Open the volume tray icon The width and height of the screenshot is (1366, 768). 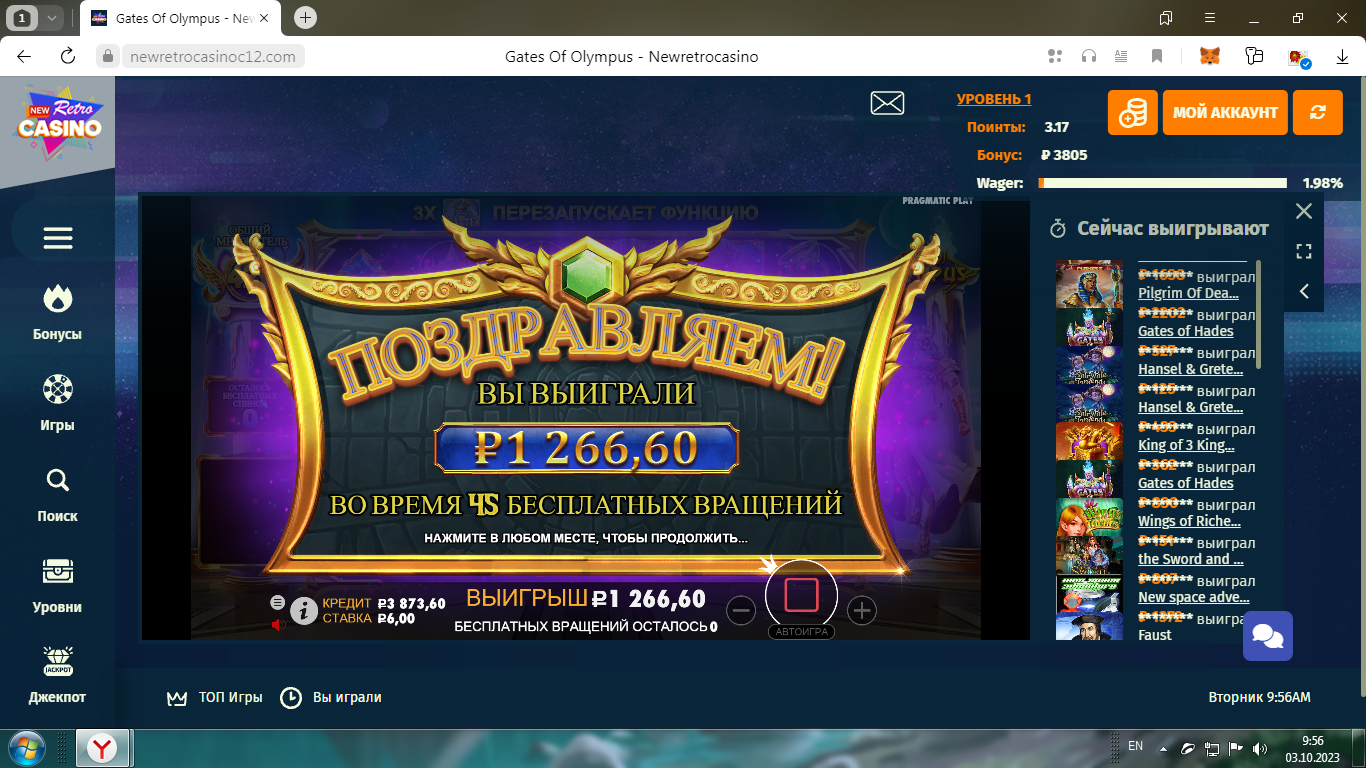pyautogui.click(x=1259, y=748)
